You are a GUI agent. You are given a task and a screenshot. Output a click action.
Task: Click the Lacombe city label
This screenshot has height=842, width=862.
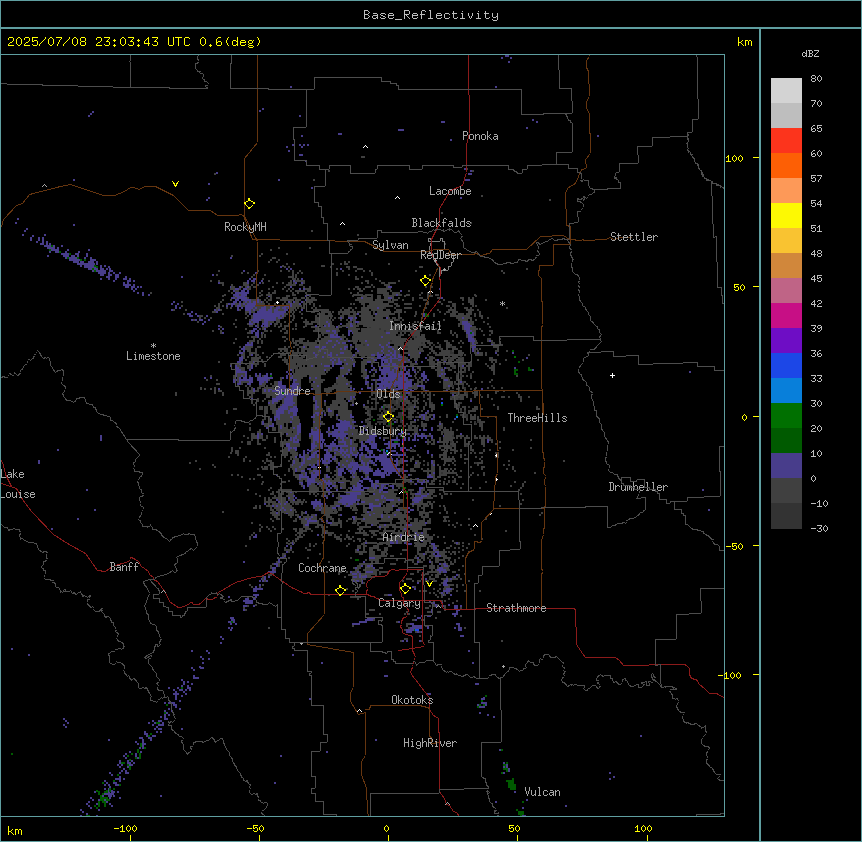click(450, 191)
